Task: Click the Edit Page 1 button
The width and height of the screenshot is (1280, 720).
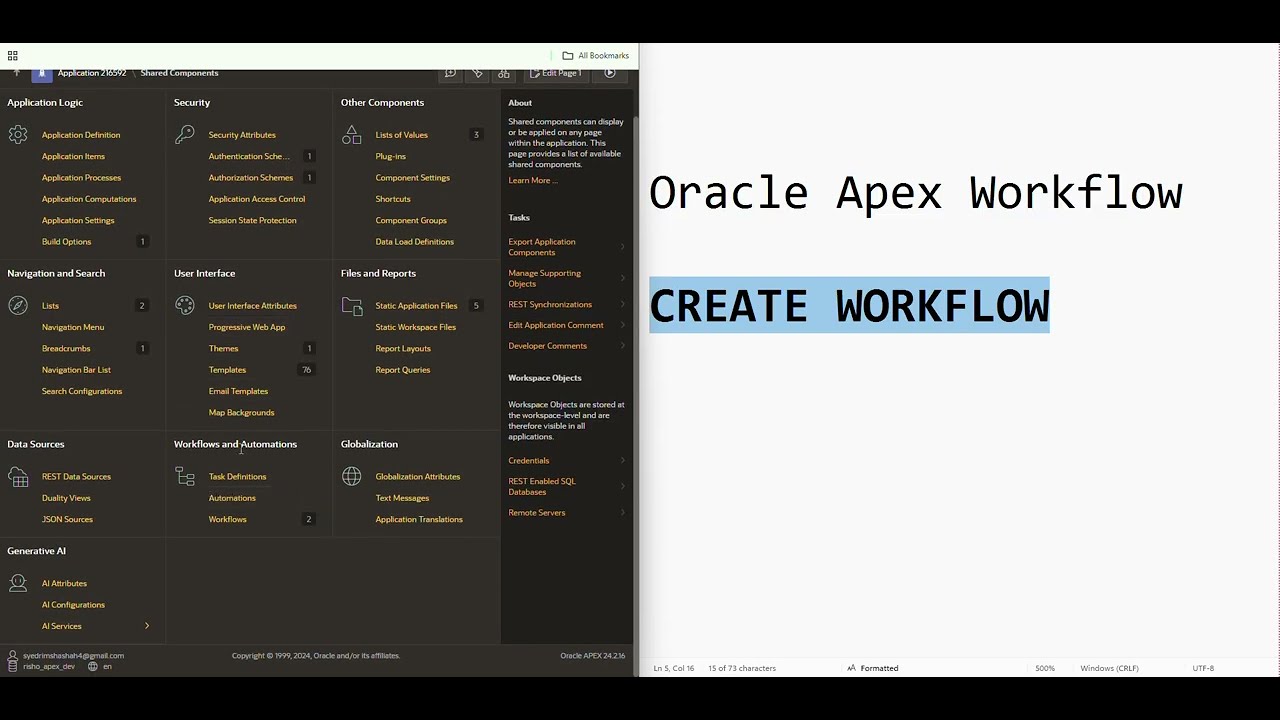Action: click(555, 73)
